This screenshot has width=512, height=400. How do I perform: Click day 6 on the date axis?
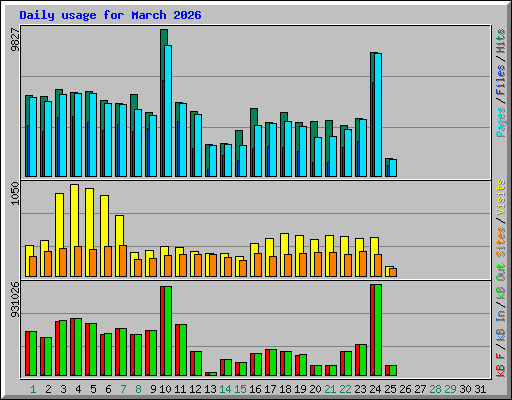(x=108, y=389)
